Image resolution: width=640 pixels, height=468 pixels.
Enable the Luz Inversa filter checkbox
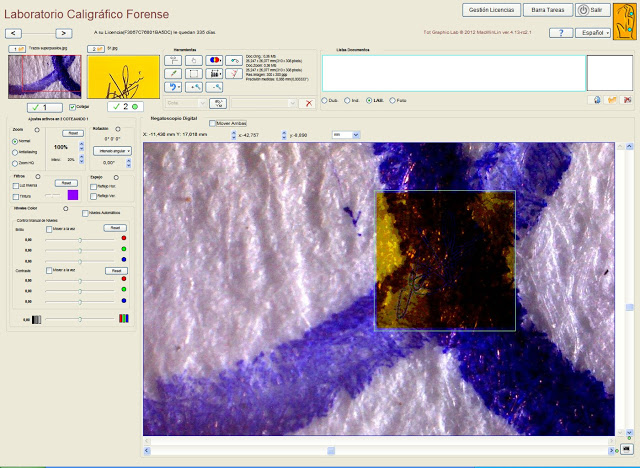pyautogui.click(x=16, y=184)
